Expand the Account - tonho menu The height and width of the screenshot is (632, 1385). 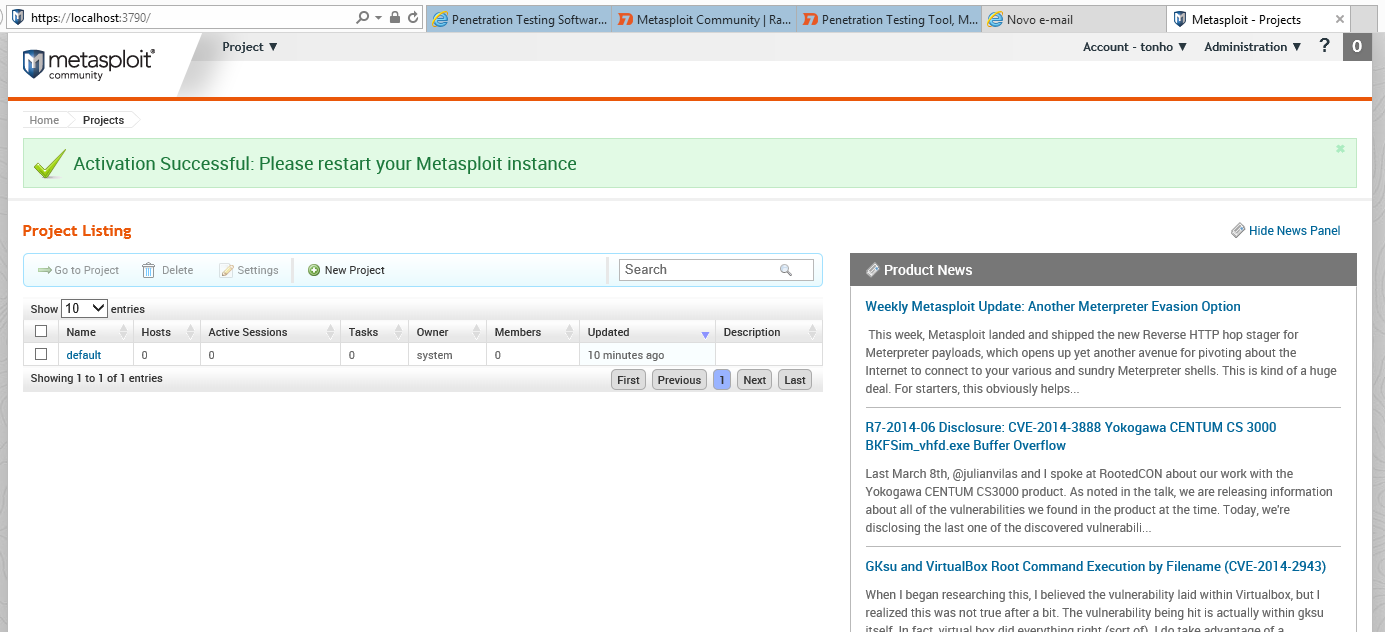tap(1135, 47)
